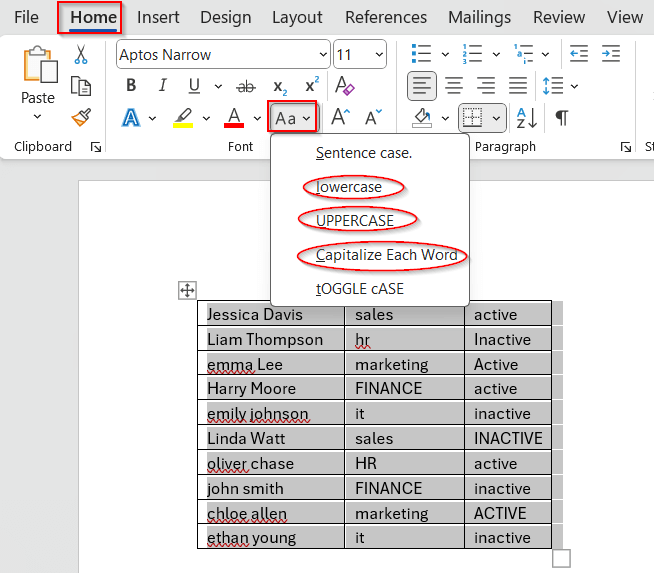Expand font color dropdown arrow
The height and width of the screenshot is (573, 654).
click(257, 118)
